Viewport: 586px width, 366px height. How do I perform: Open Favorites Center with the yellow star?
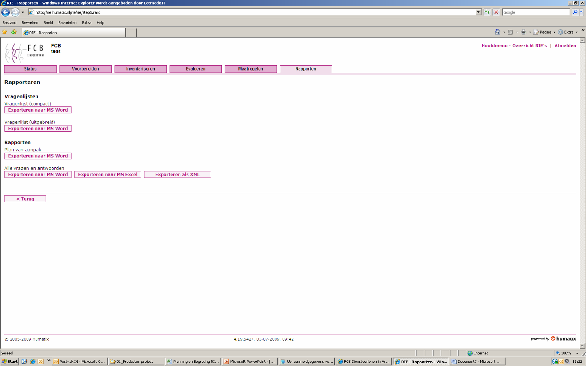pyautogui.click(x=5, y=32)
